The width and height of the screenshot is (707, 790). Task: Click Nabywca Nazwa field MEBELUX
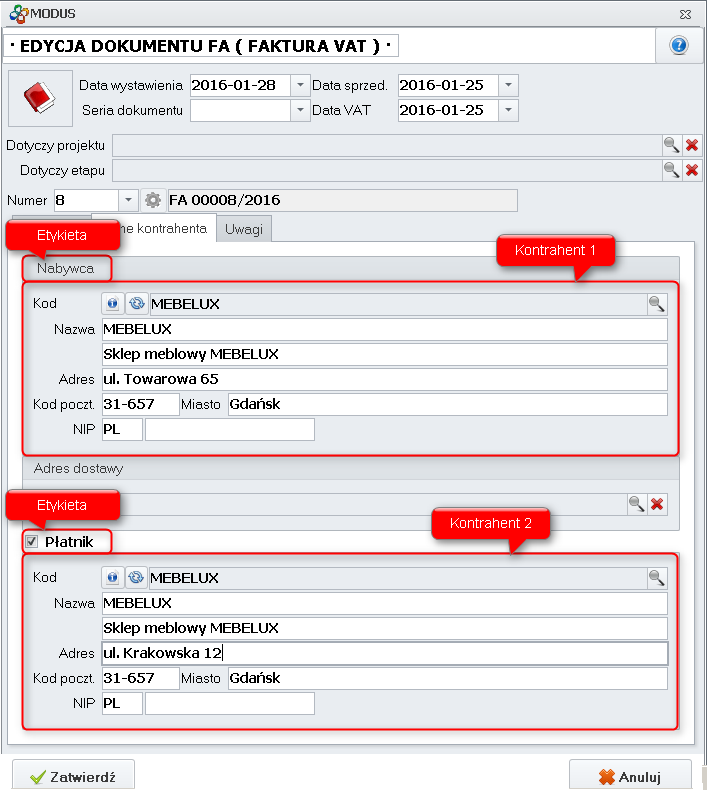(385, 329)
